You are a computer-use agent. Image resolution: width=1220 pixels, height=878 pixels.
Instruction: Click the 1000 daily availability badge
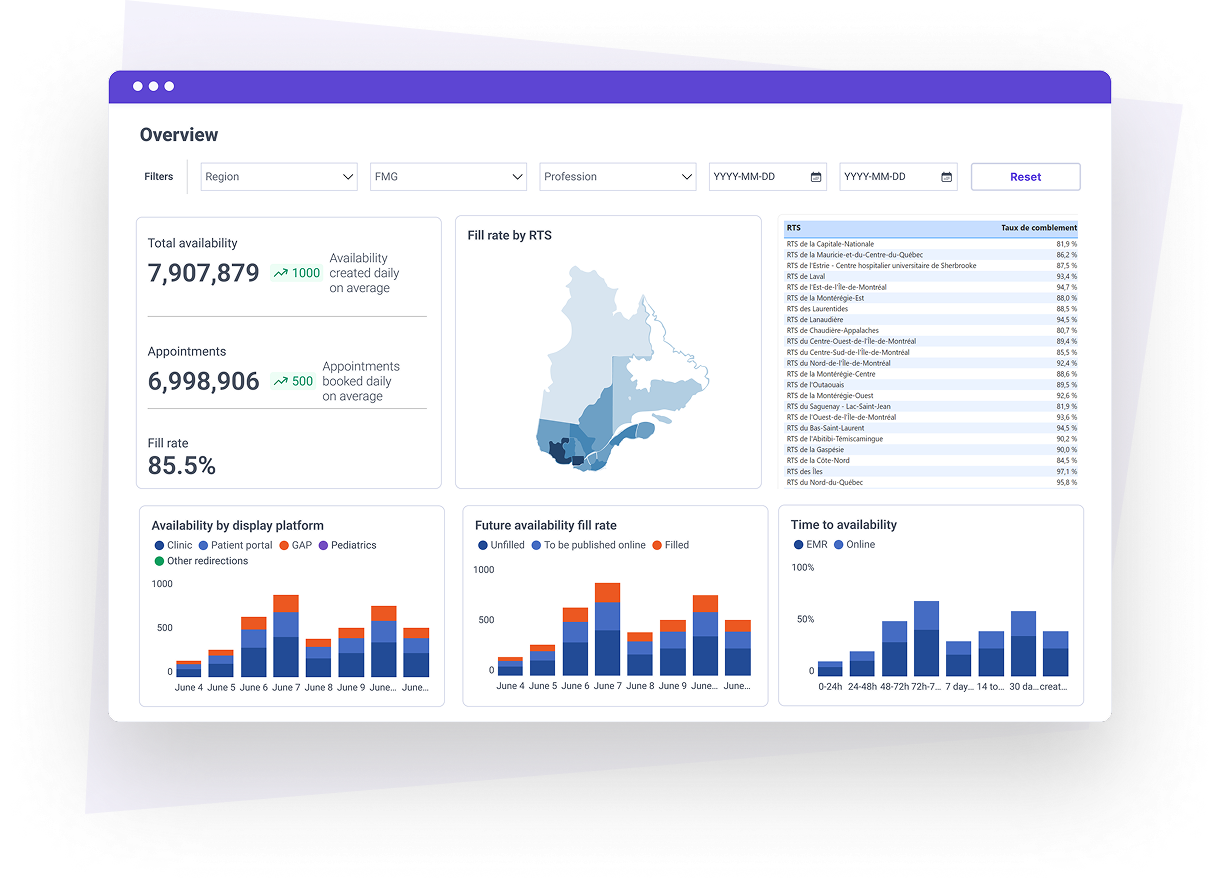(x=296, y=273)
